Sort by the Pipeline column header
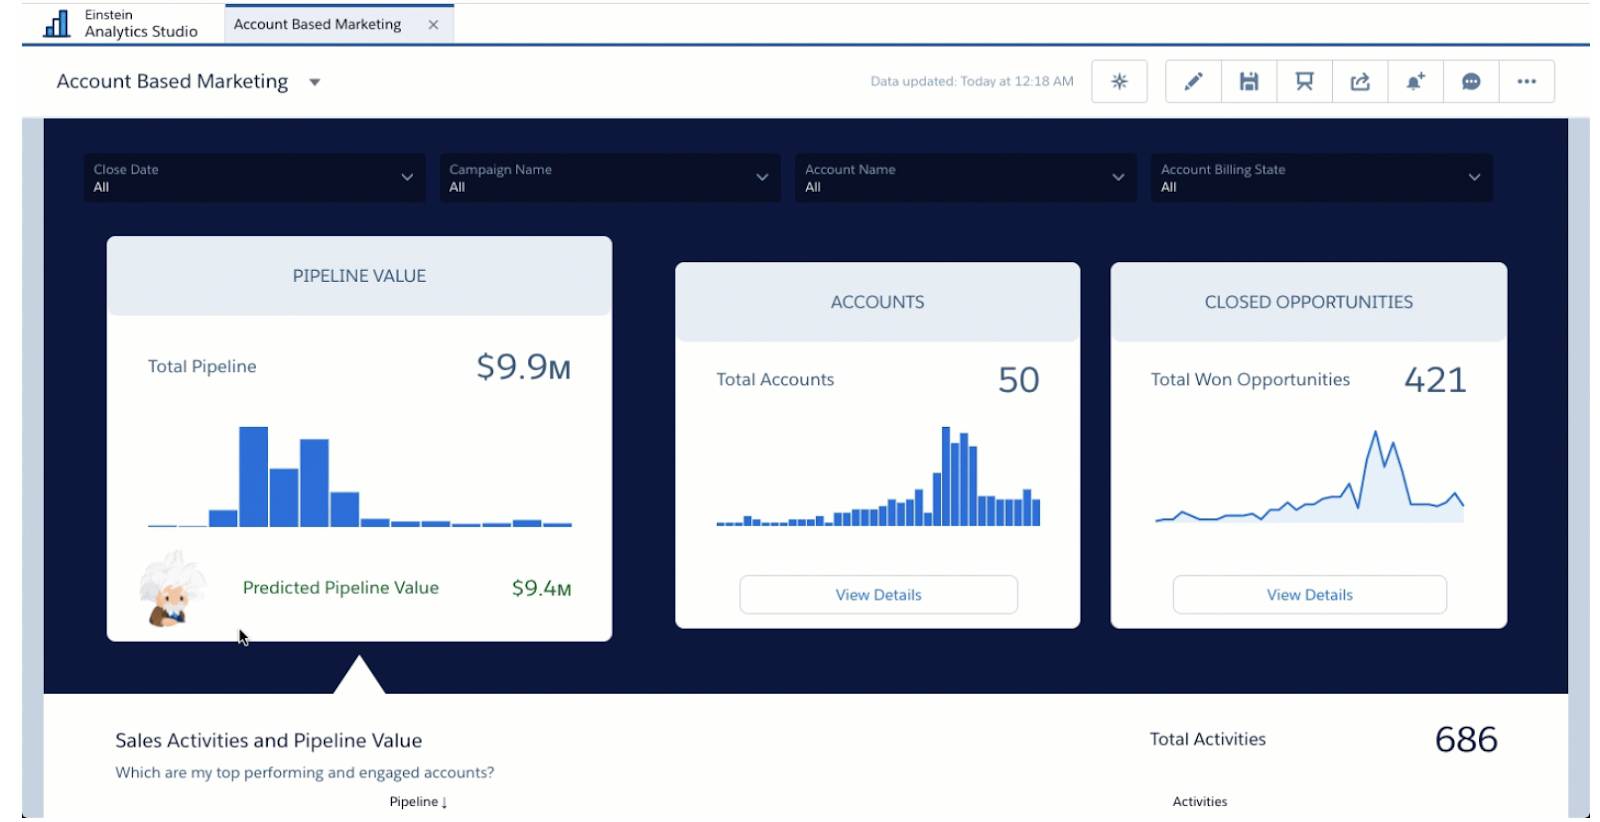The image size is (1600, 822). coord(418,802)
